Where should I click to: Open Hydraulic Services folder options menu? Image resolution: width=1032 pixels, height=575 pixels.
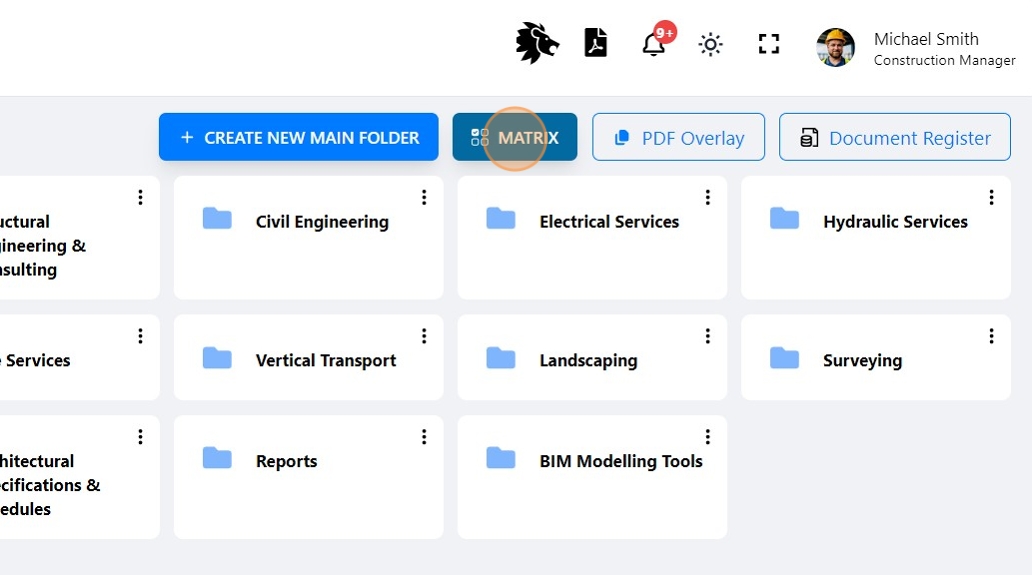pos(991,197)
